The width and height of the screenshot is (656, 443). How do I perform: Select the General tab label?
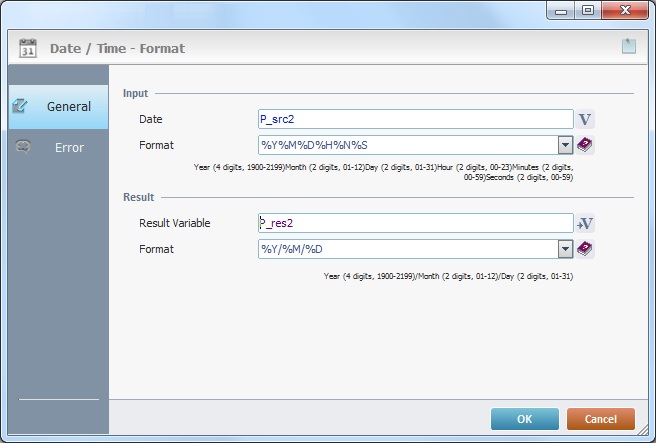[69, 107]
